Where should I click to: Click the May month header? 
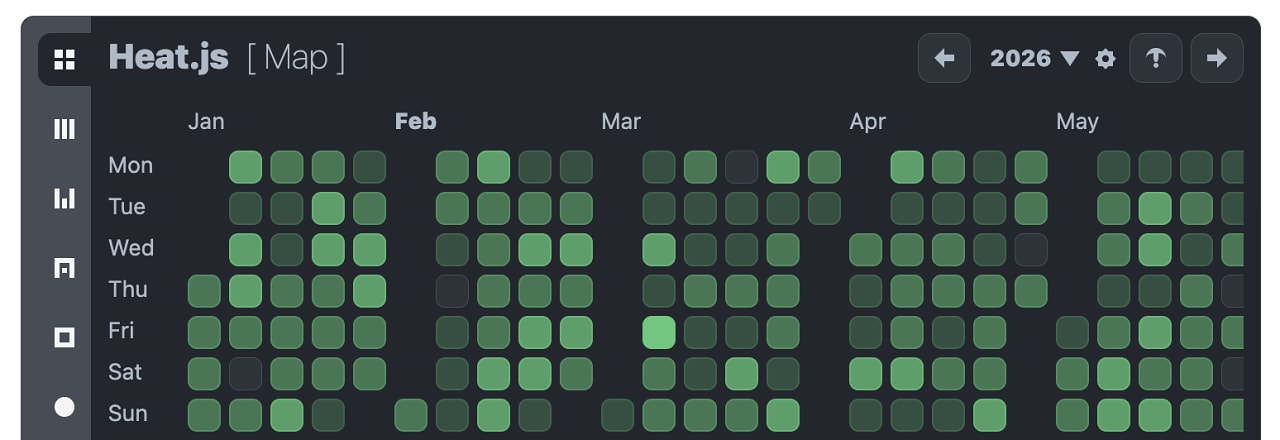click(1077, 121)
